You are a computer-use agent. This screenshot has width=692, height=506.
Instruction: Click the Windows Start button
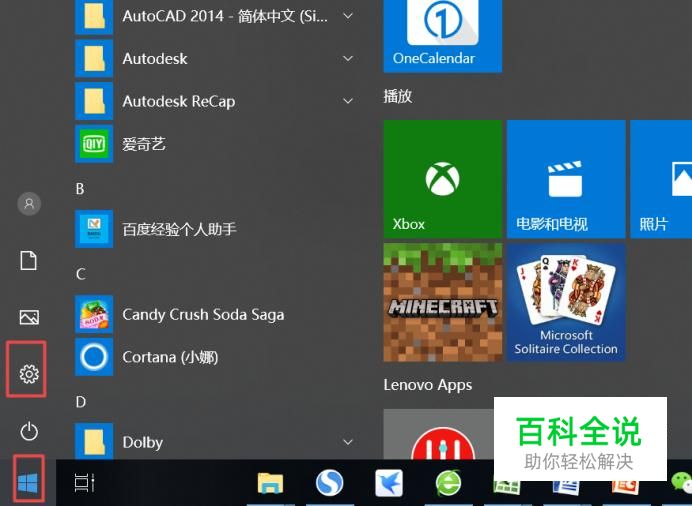pos(28,483)
